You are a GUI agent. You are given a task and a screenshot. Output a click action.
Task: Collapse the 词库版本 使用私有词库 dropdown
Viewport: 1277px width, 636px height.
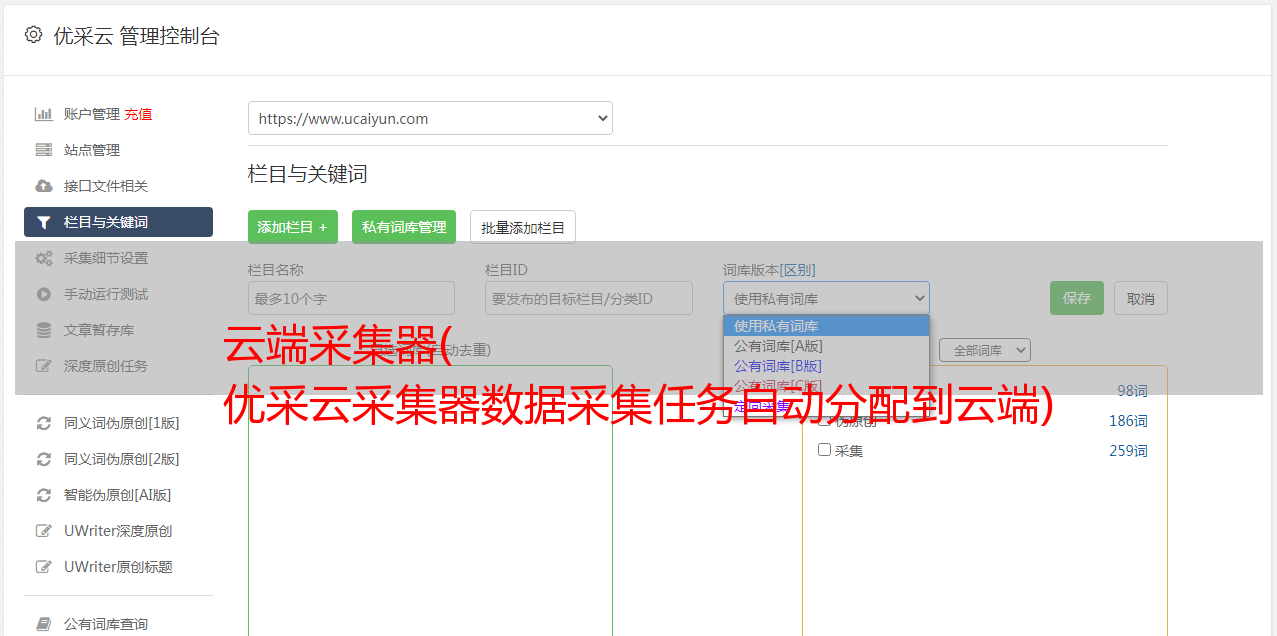click(826, 298)
